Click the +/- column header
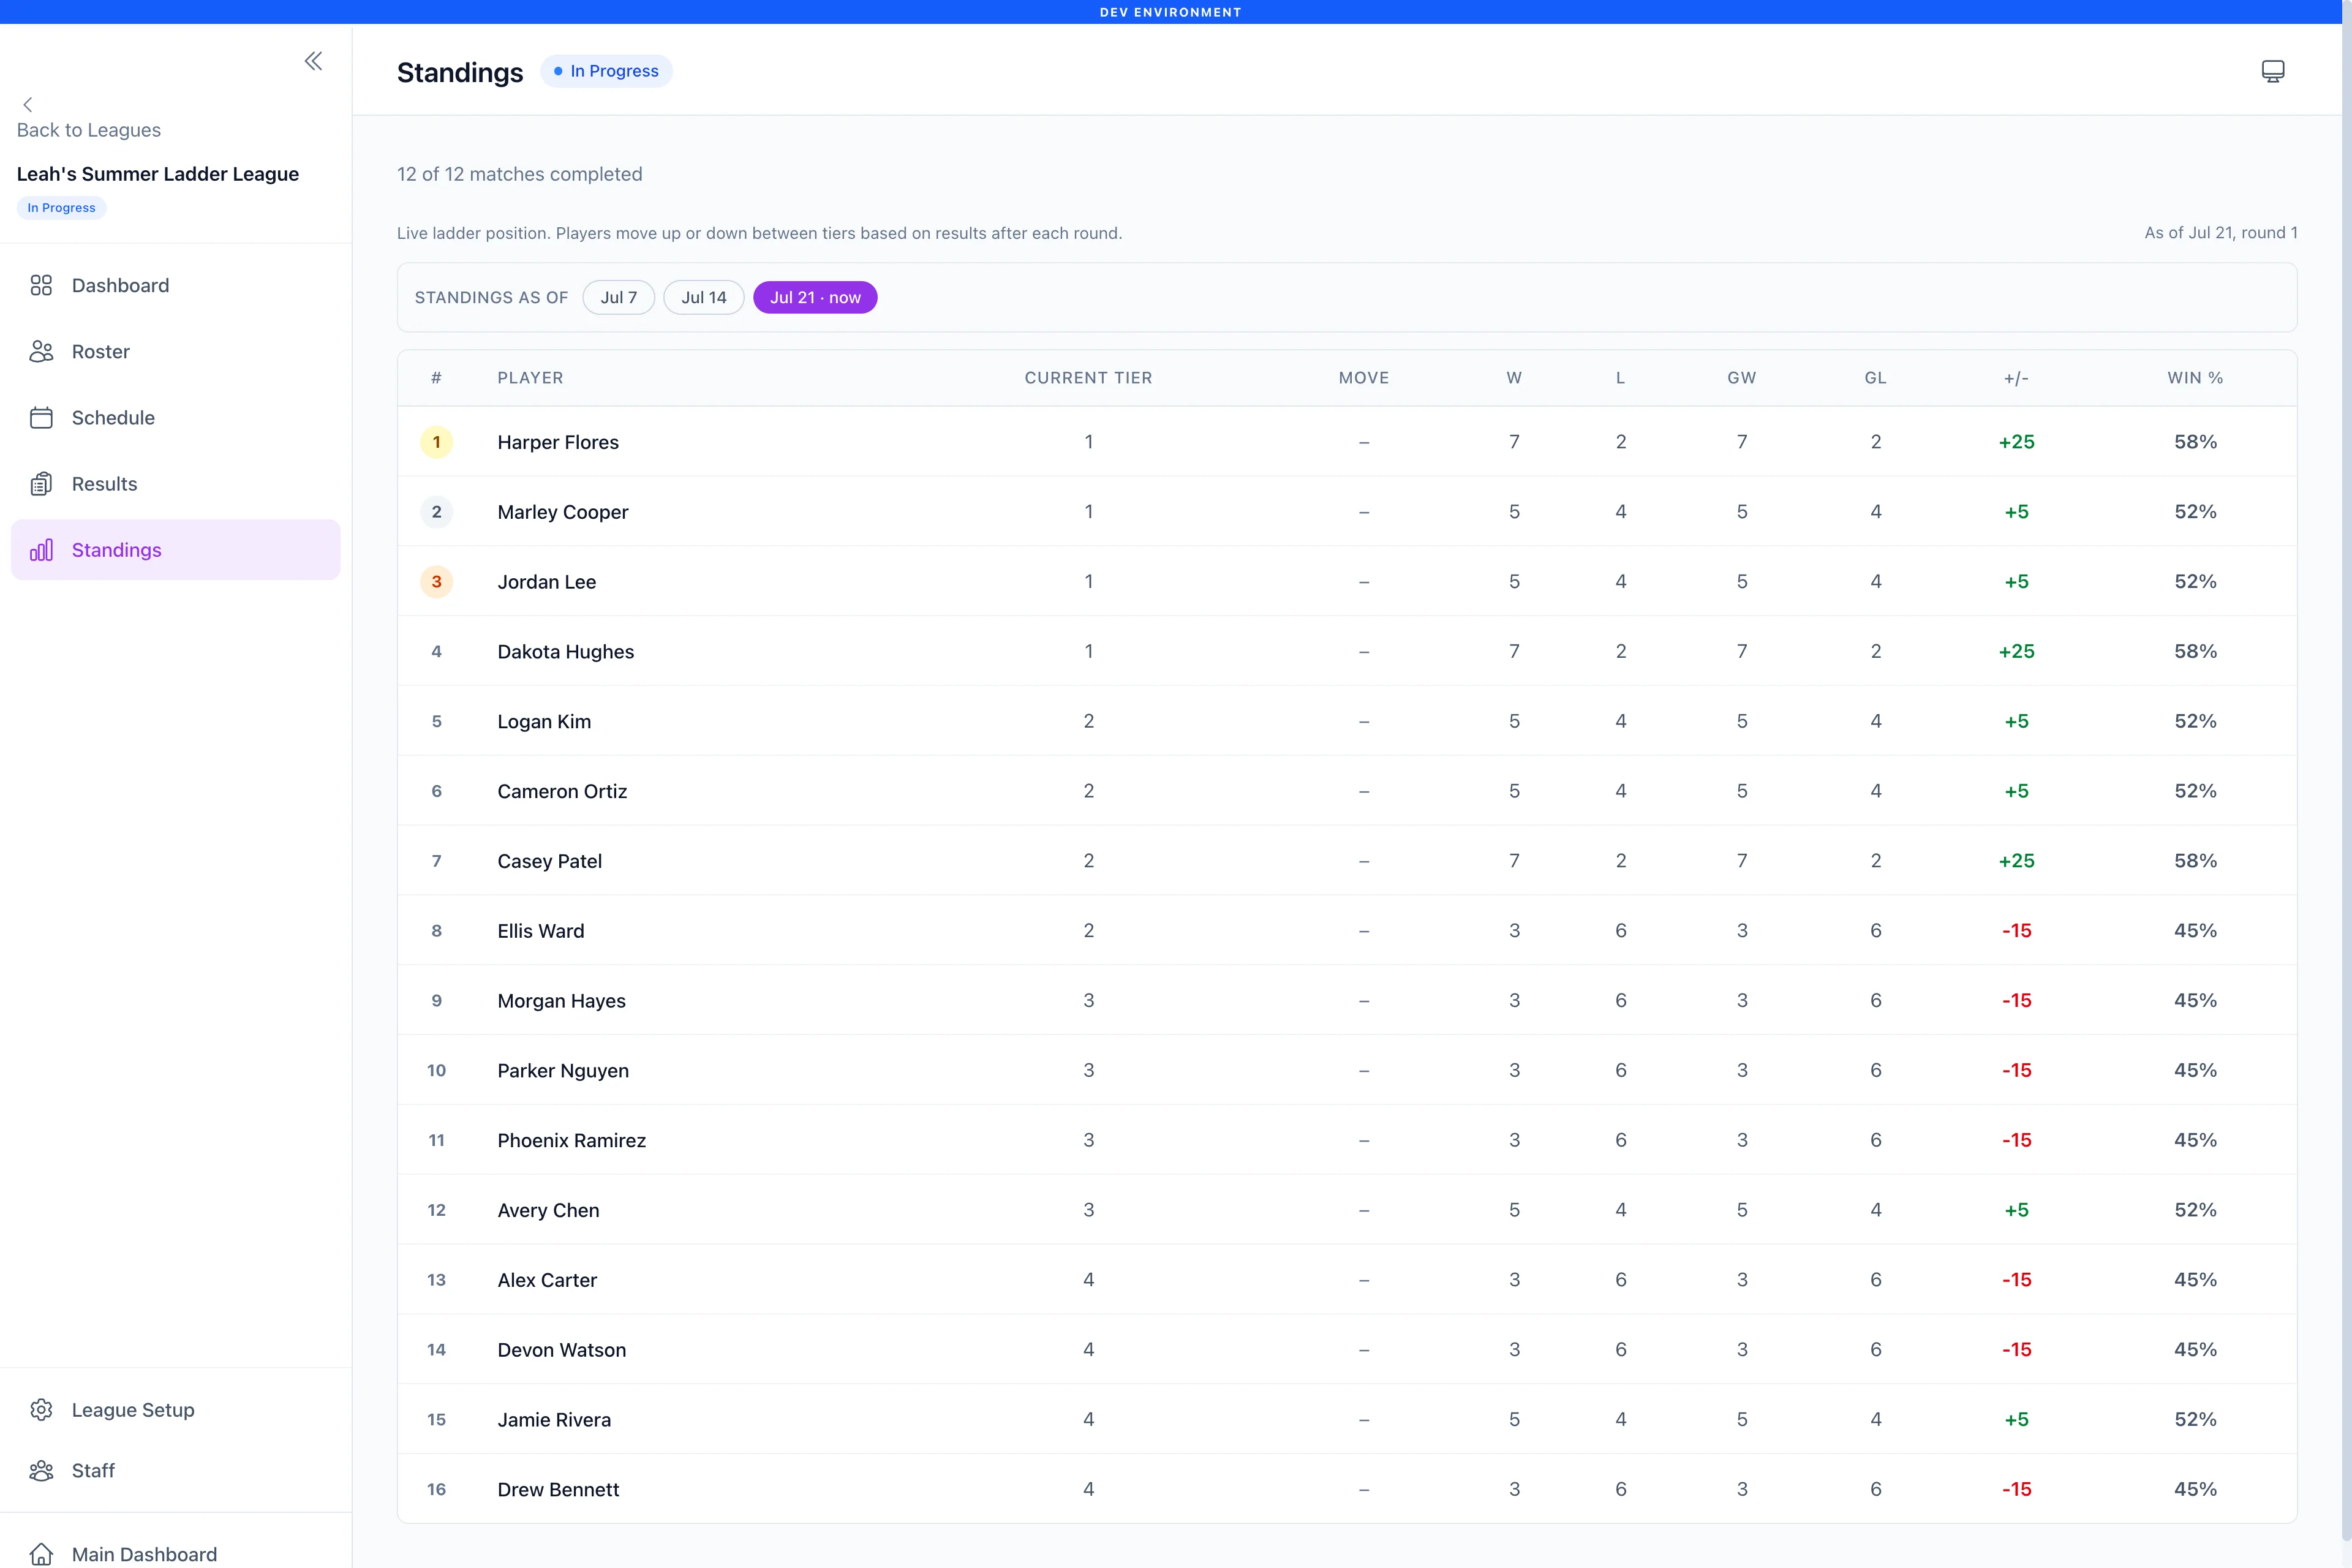Image resolution: width=2352 pixels, height=1568 pixels. tap(2016, 378)
